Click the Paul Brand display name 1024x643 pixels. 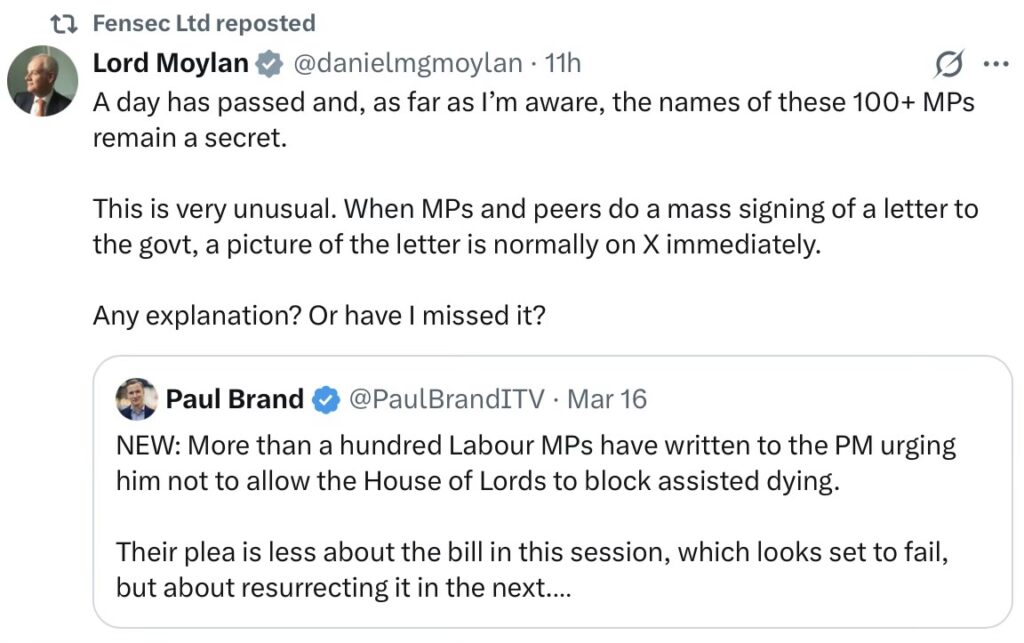tap(234, 400)
